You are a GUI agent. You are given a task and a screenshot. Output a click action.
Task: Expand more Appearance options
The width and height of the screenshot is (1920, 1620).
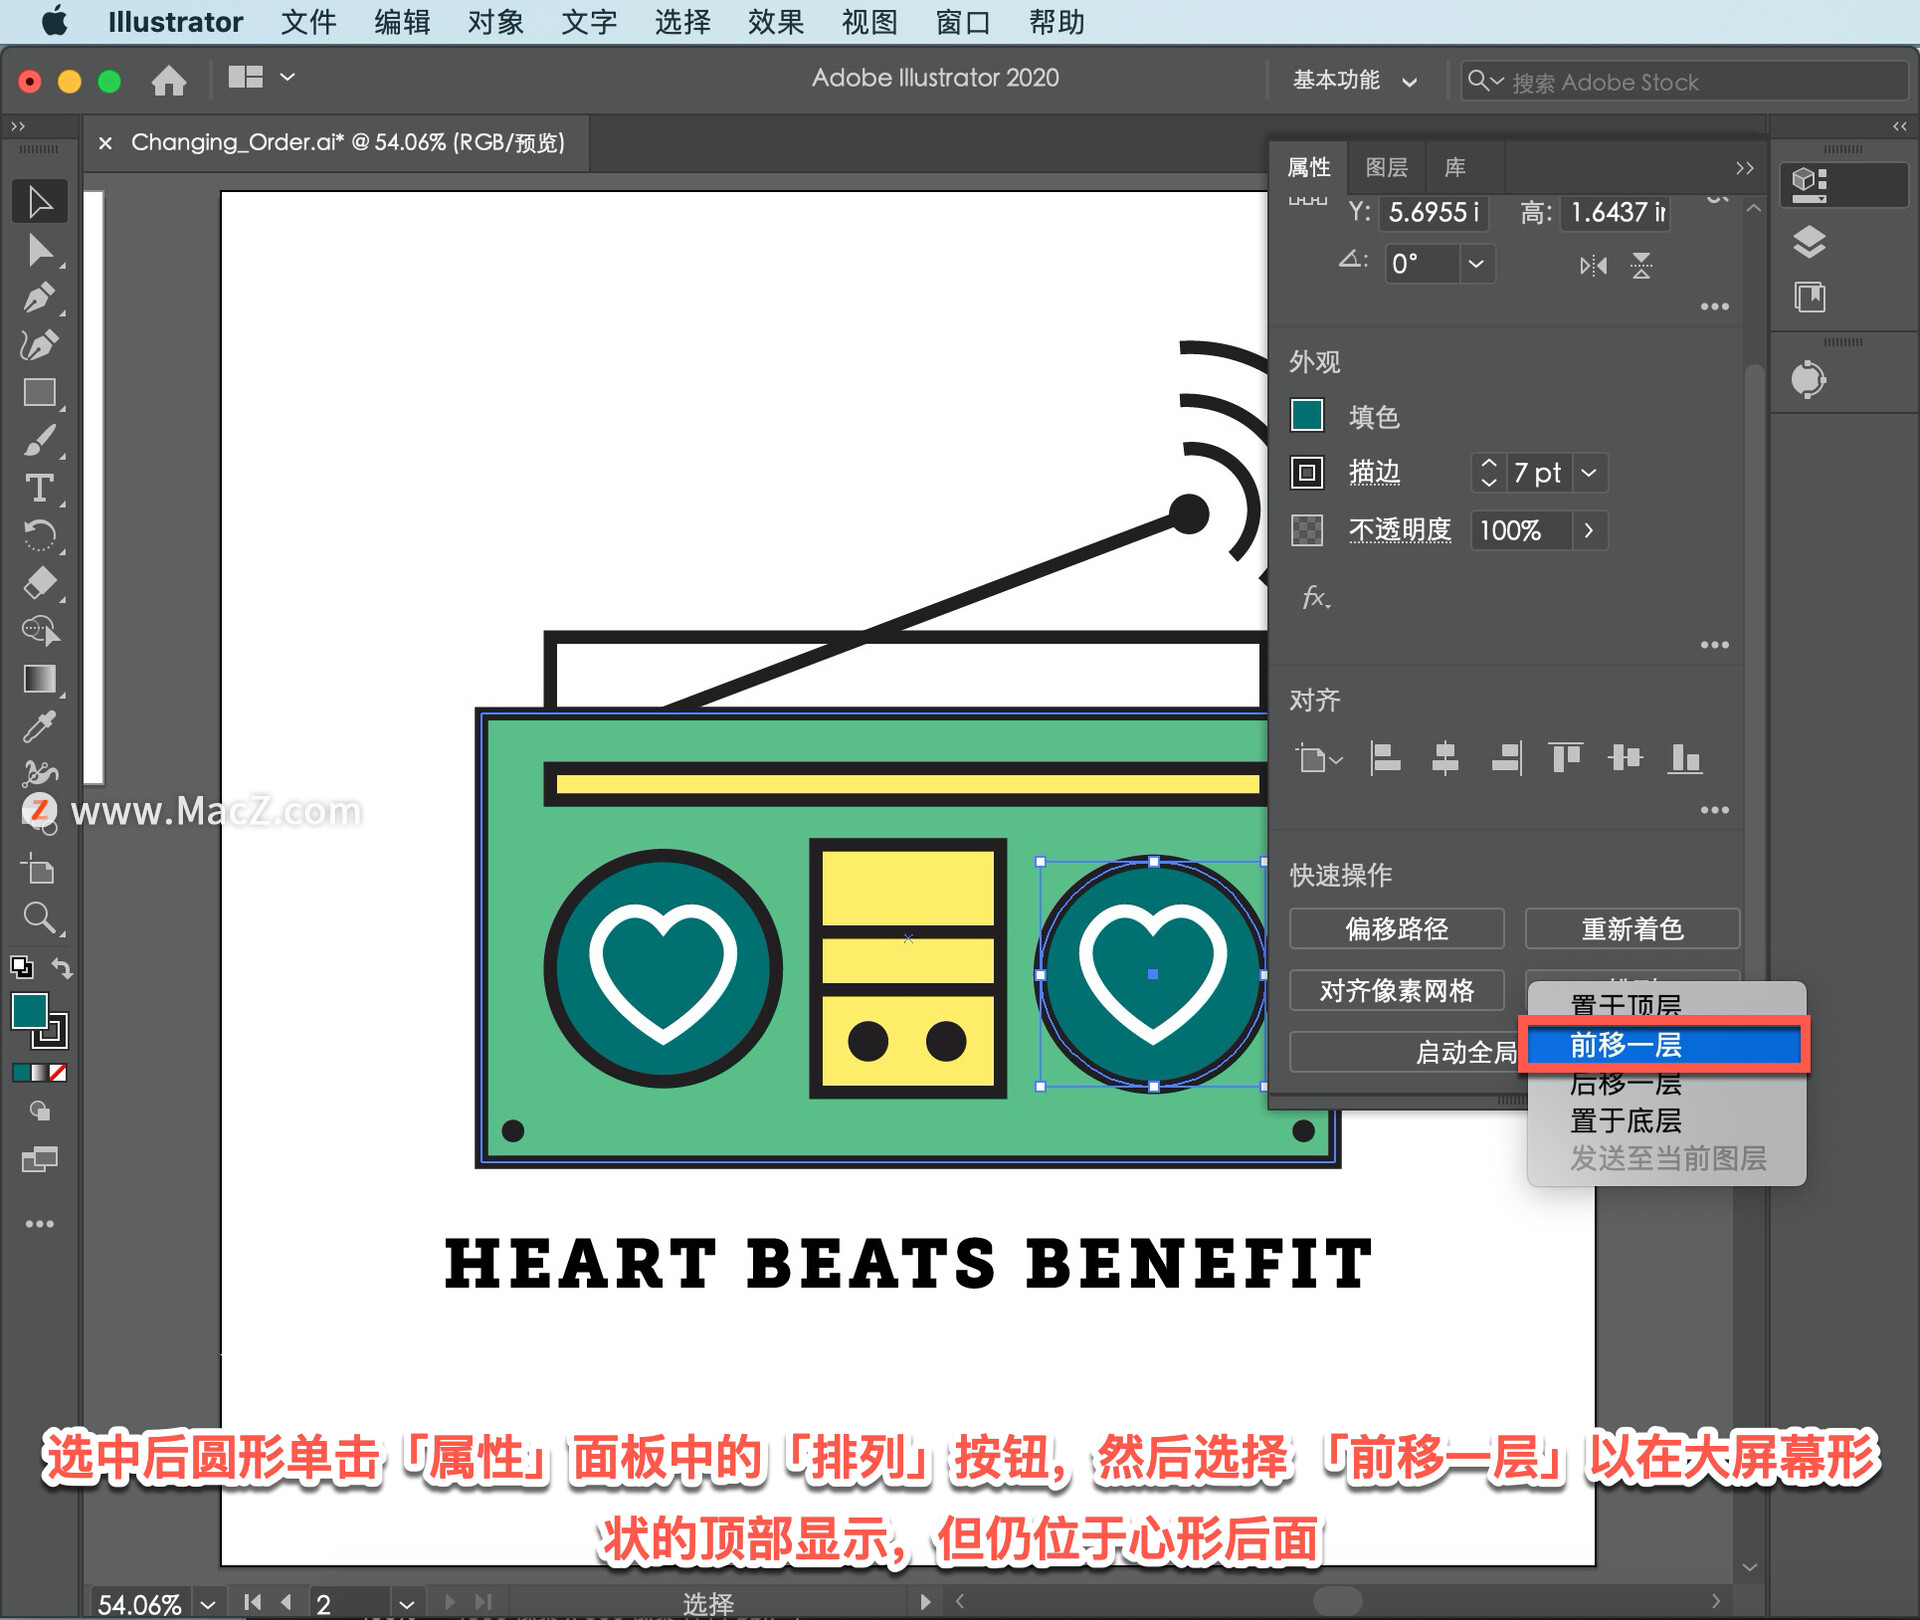[x=1715, y=645]
